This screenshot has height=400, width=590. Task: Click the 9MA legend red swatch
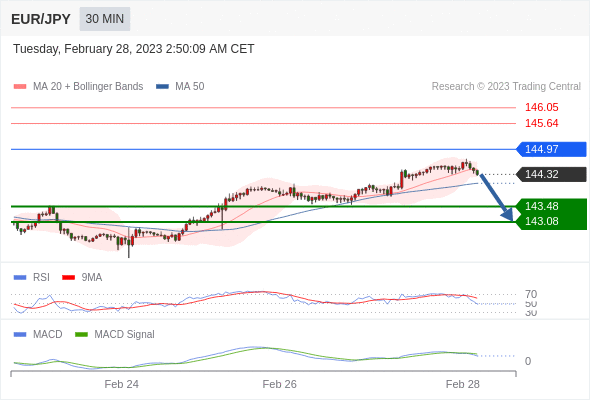point(68,278)
